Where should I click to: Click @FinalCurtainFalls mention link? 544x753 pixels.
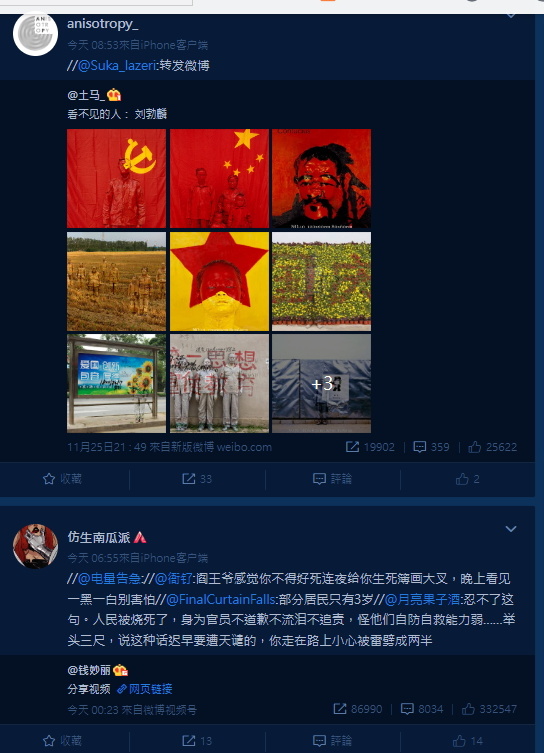221,599
